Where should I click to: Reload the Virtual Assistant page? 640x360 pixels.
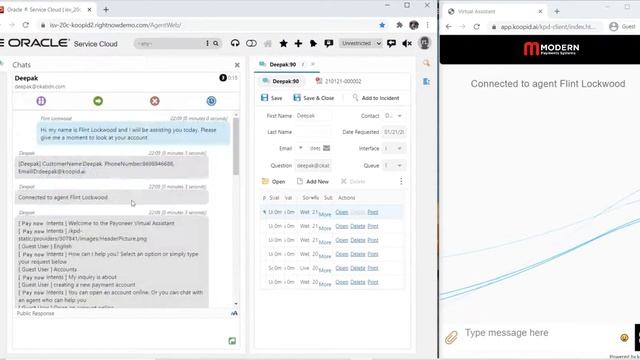click(x=476, y=27)
